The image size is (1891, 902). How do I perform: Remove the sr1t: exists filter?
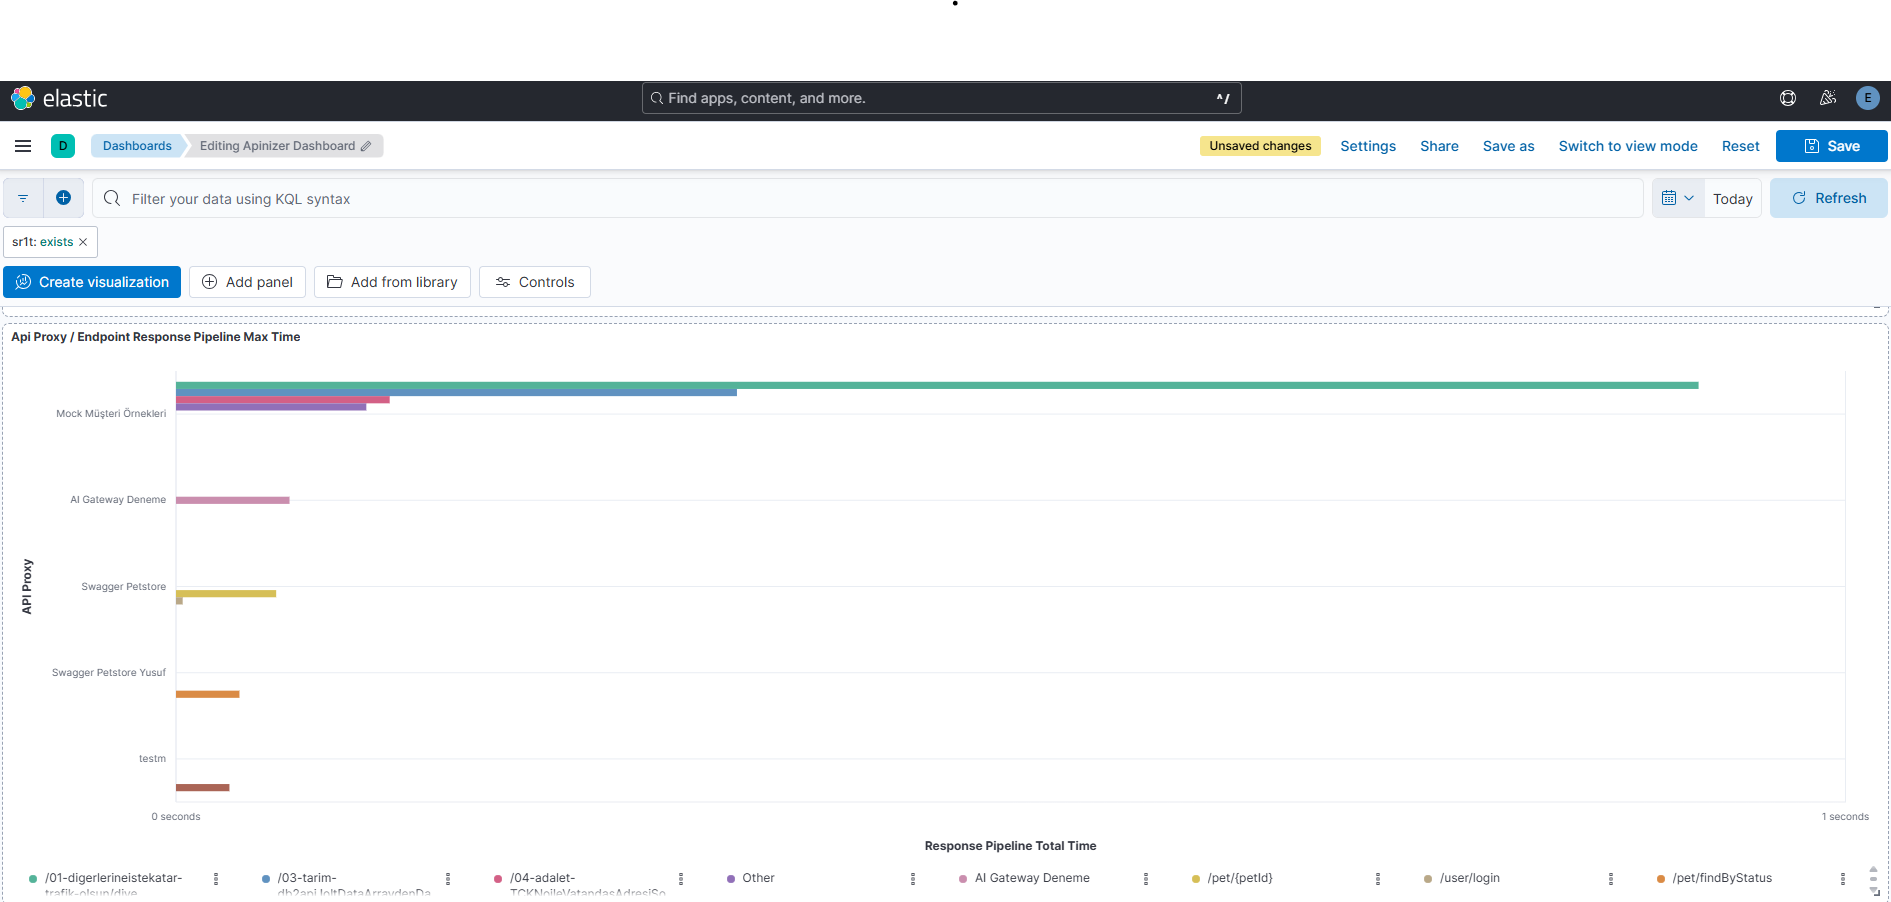[x=83, y=242]
